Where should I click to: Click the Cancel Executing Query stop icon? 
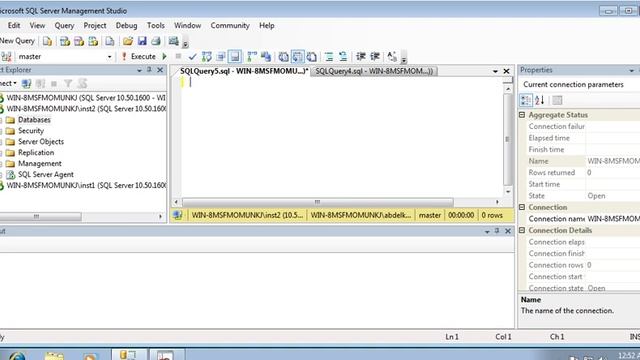pyautogui.click(x=178, y=56)
